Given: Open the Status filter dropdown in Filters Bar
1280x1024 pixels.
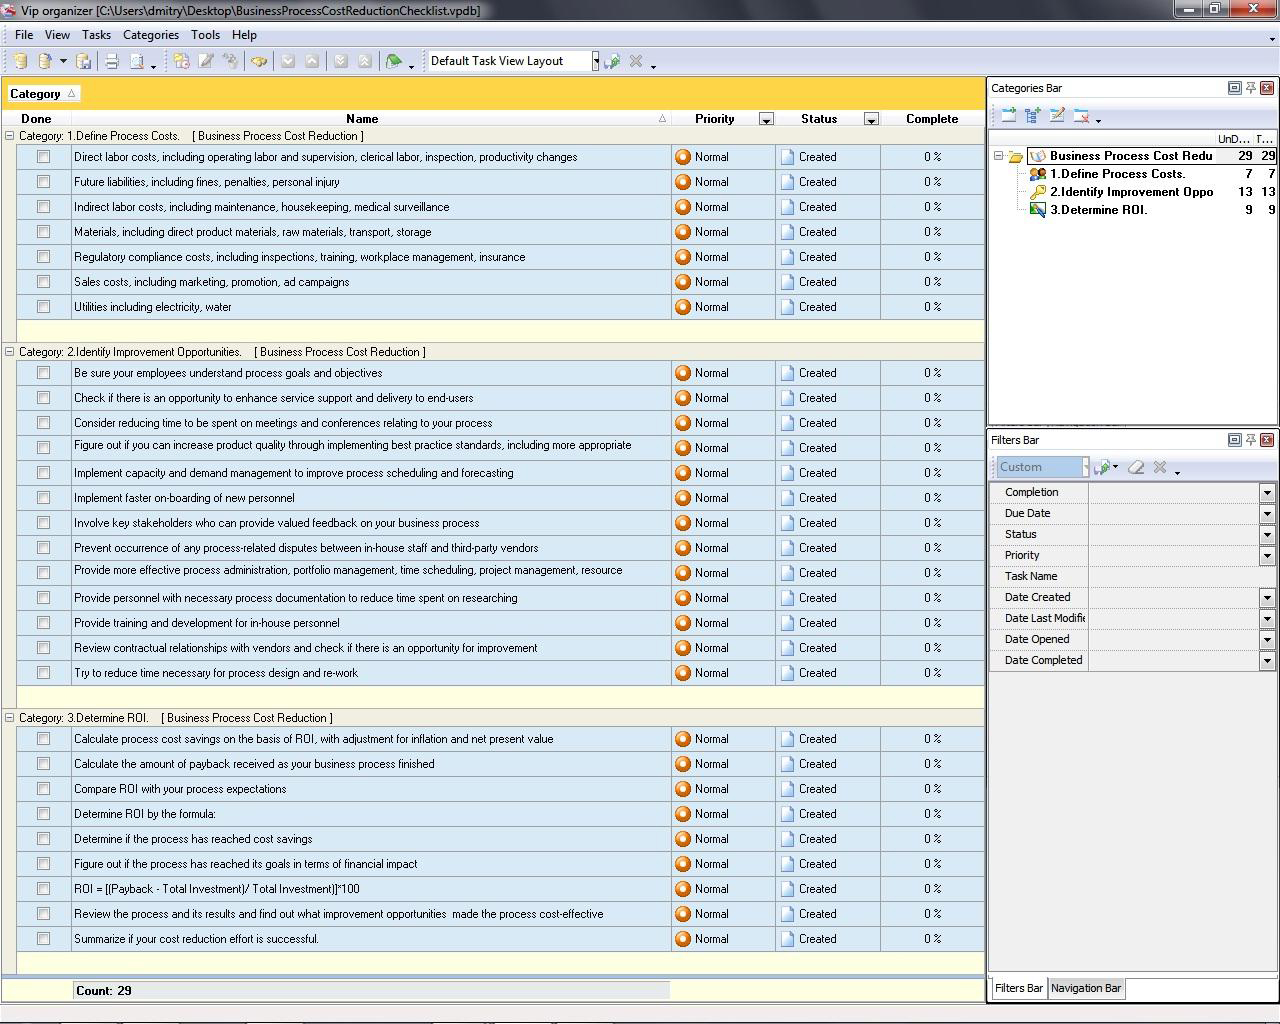Looking at the screenshot, I should [x=1266, y=534].
